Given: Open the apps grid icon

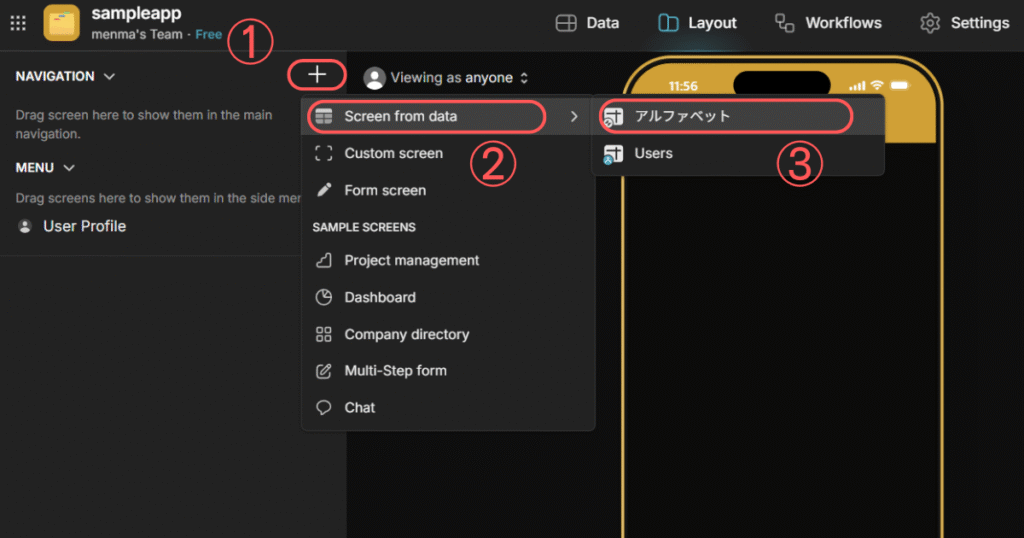Looking at the screenshot, I should pos(18,23).
